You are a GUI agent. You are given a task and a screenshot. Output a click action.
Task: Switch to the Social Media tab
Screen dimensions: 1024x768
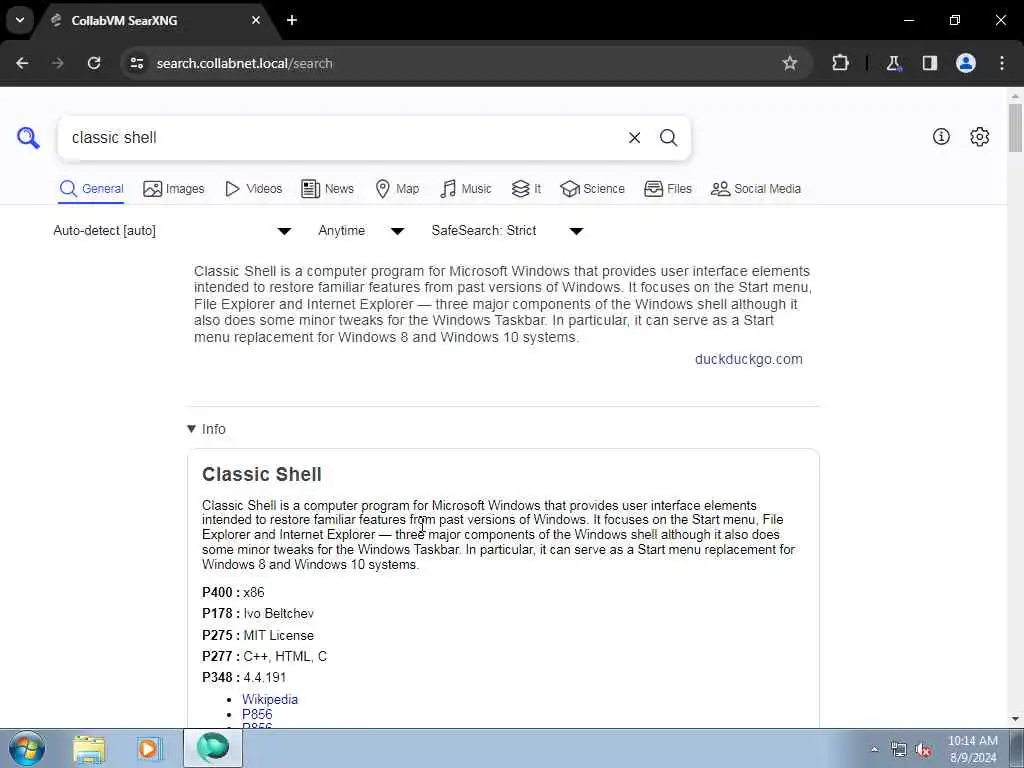[x=756, y=189]
